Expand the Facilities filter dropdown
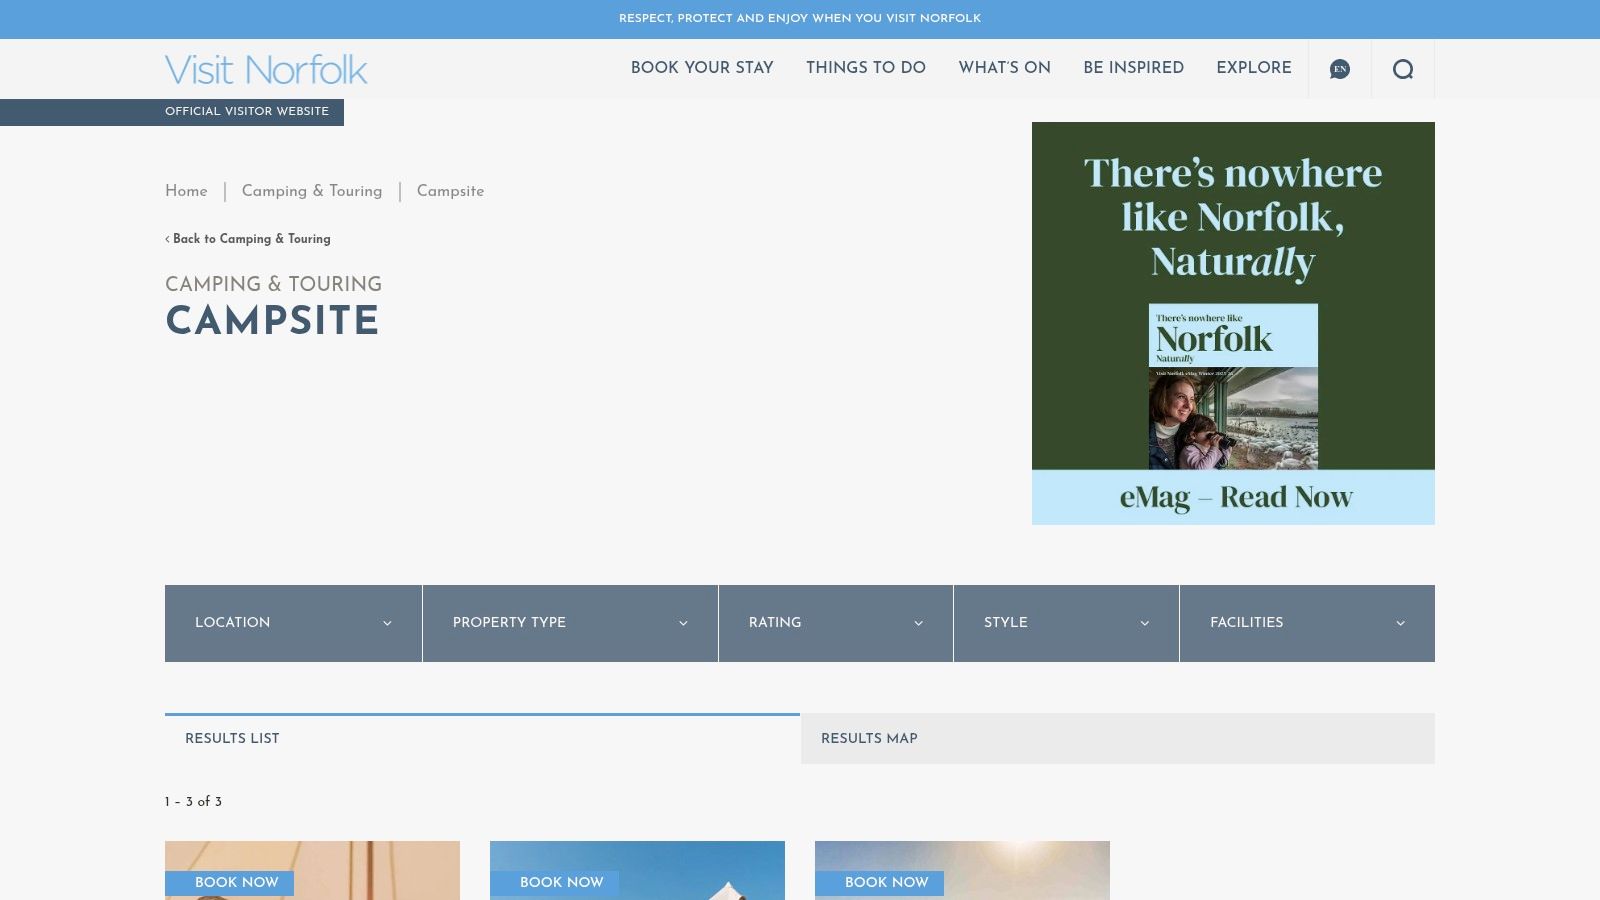 [x=1307, y=623]
